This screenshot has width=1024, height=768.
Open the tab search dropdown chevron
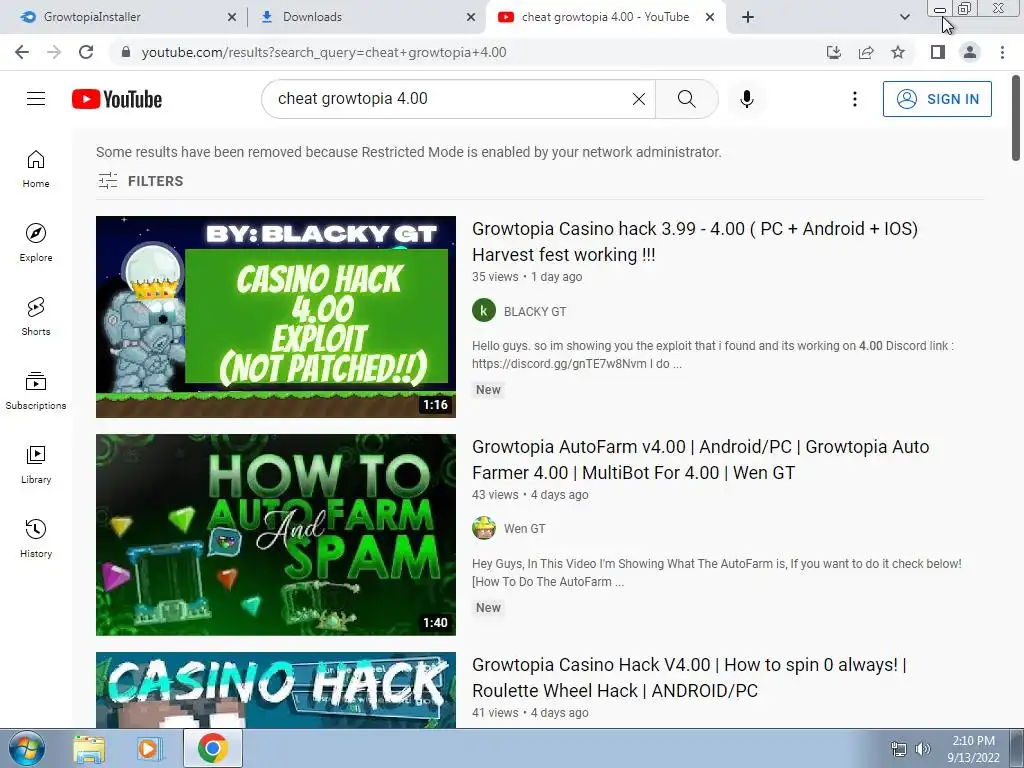(x=904, y=17)
